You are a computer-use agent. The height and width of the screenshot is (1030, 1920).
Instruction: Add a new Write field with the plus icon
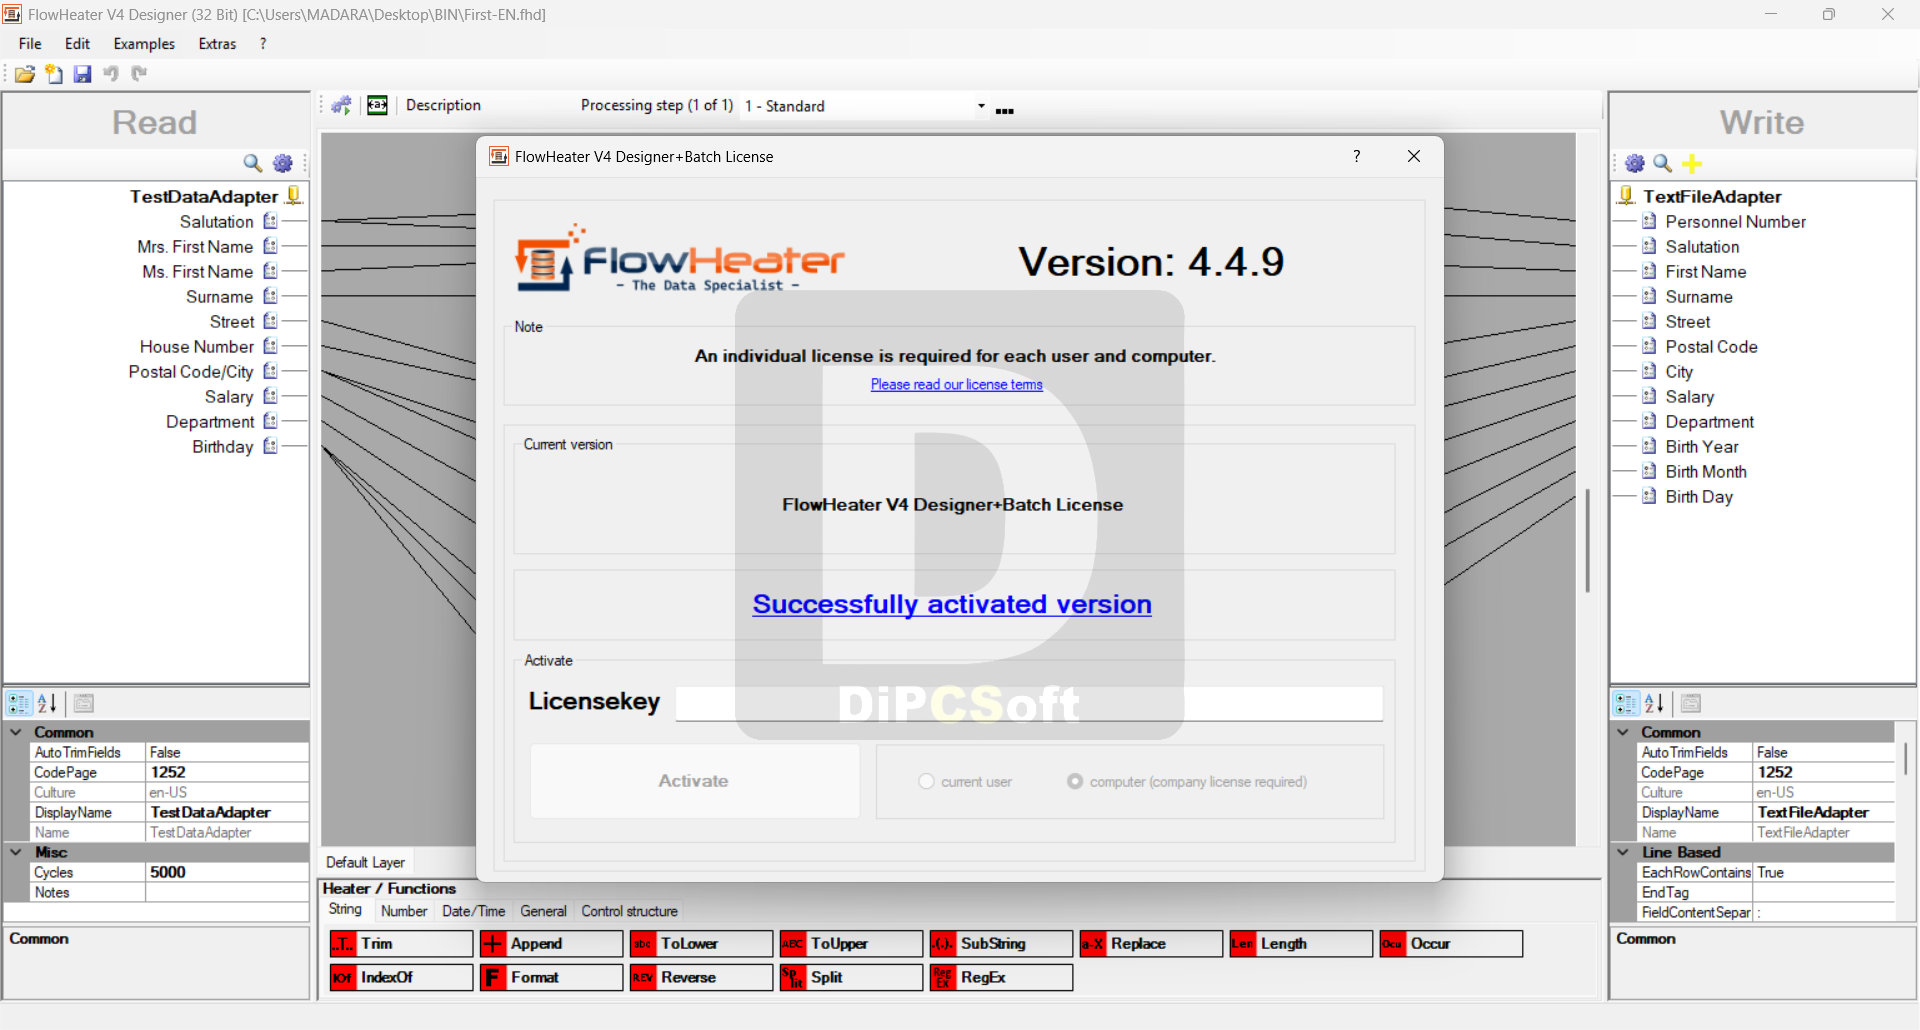(1692, 163)
